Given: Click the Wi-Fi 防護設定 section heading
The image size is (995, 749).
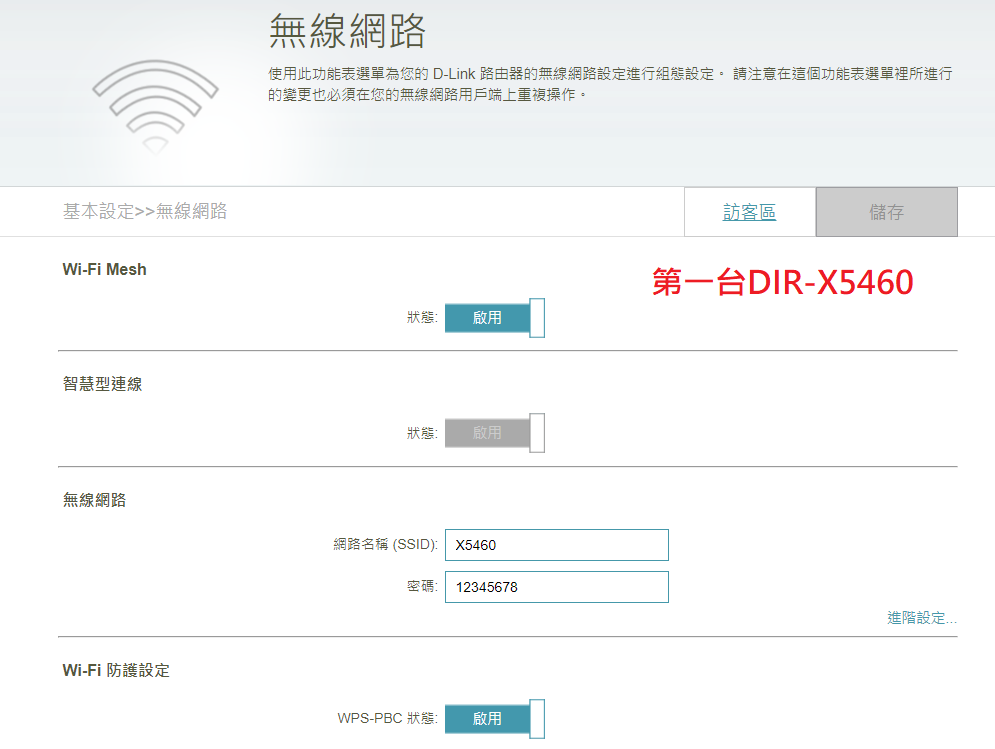Looking at the screenshot, I should pos(116,670).
